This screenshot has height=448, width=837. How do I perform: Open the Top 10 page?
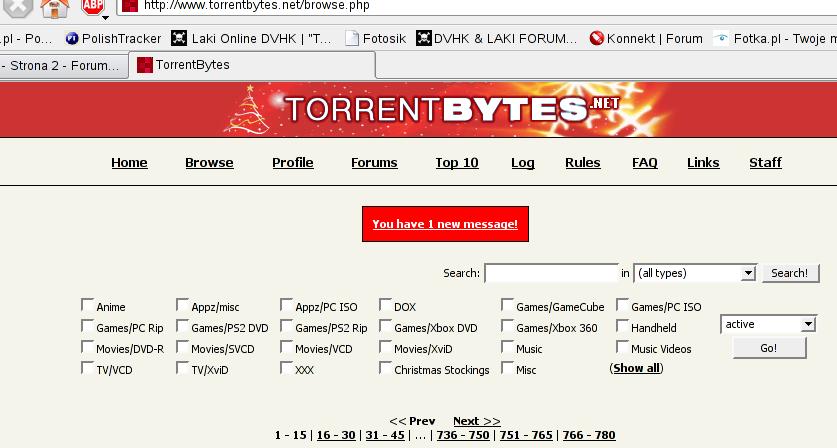(x=457, y=162)
